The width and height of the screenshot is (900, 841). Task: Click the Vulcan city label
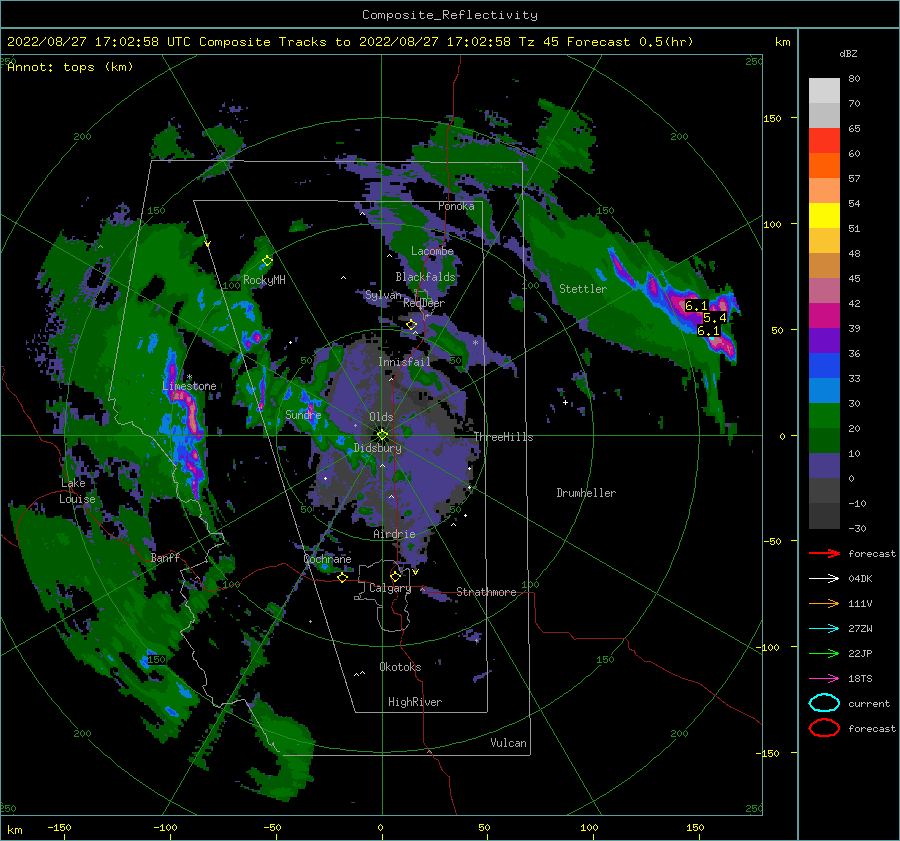509,743
